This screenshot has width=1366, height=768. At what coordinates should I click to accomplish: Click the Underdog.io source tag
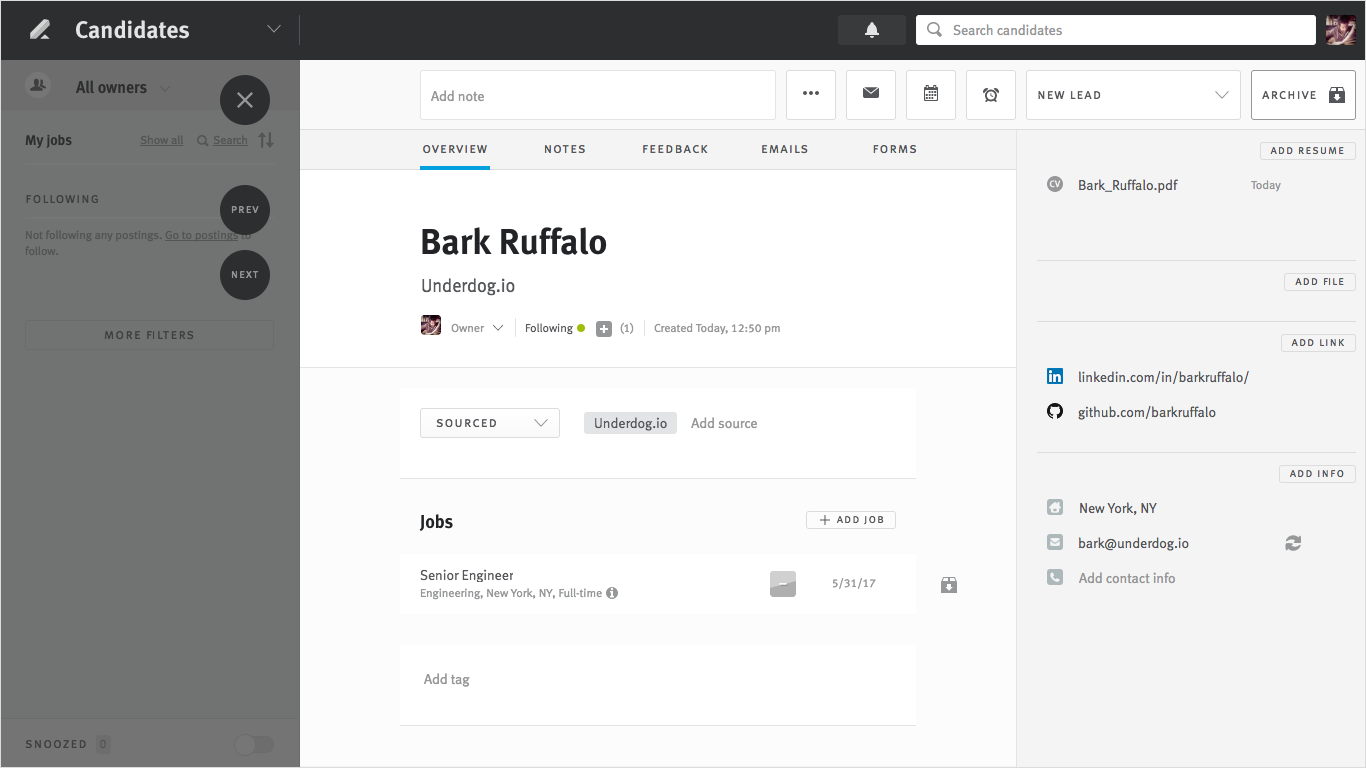click(x=631, y=423)
